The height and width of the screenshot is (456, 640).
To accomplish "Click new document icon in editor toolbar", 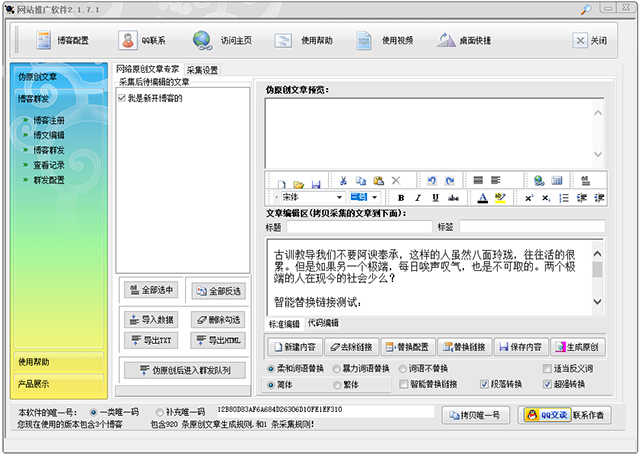I will coord(282,184).
